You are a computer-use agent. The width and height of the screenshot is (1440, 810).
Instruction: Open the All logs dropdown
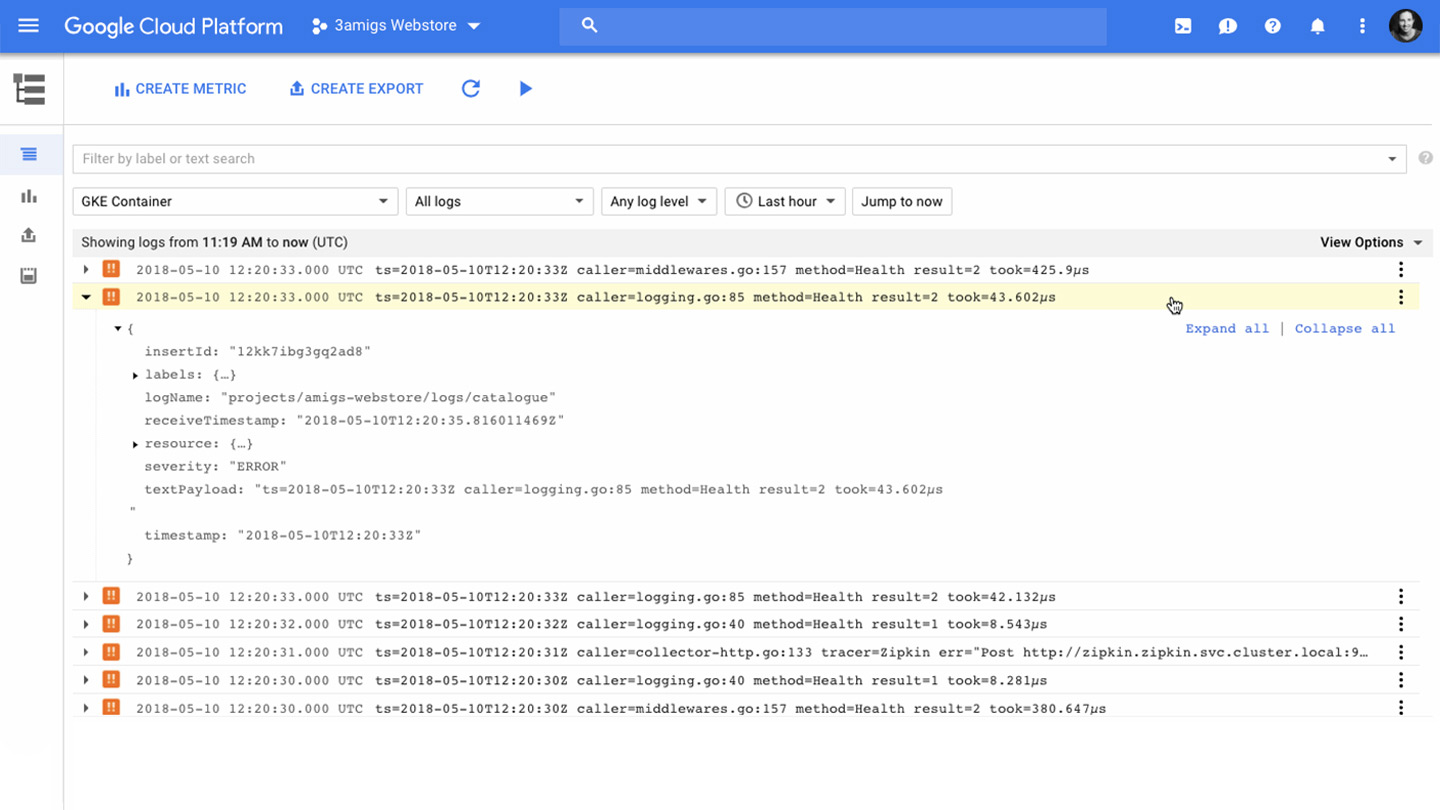(499, 201)
